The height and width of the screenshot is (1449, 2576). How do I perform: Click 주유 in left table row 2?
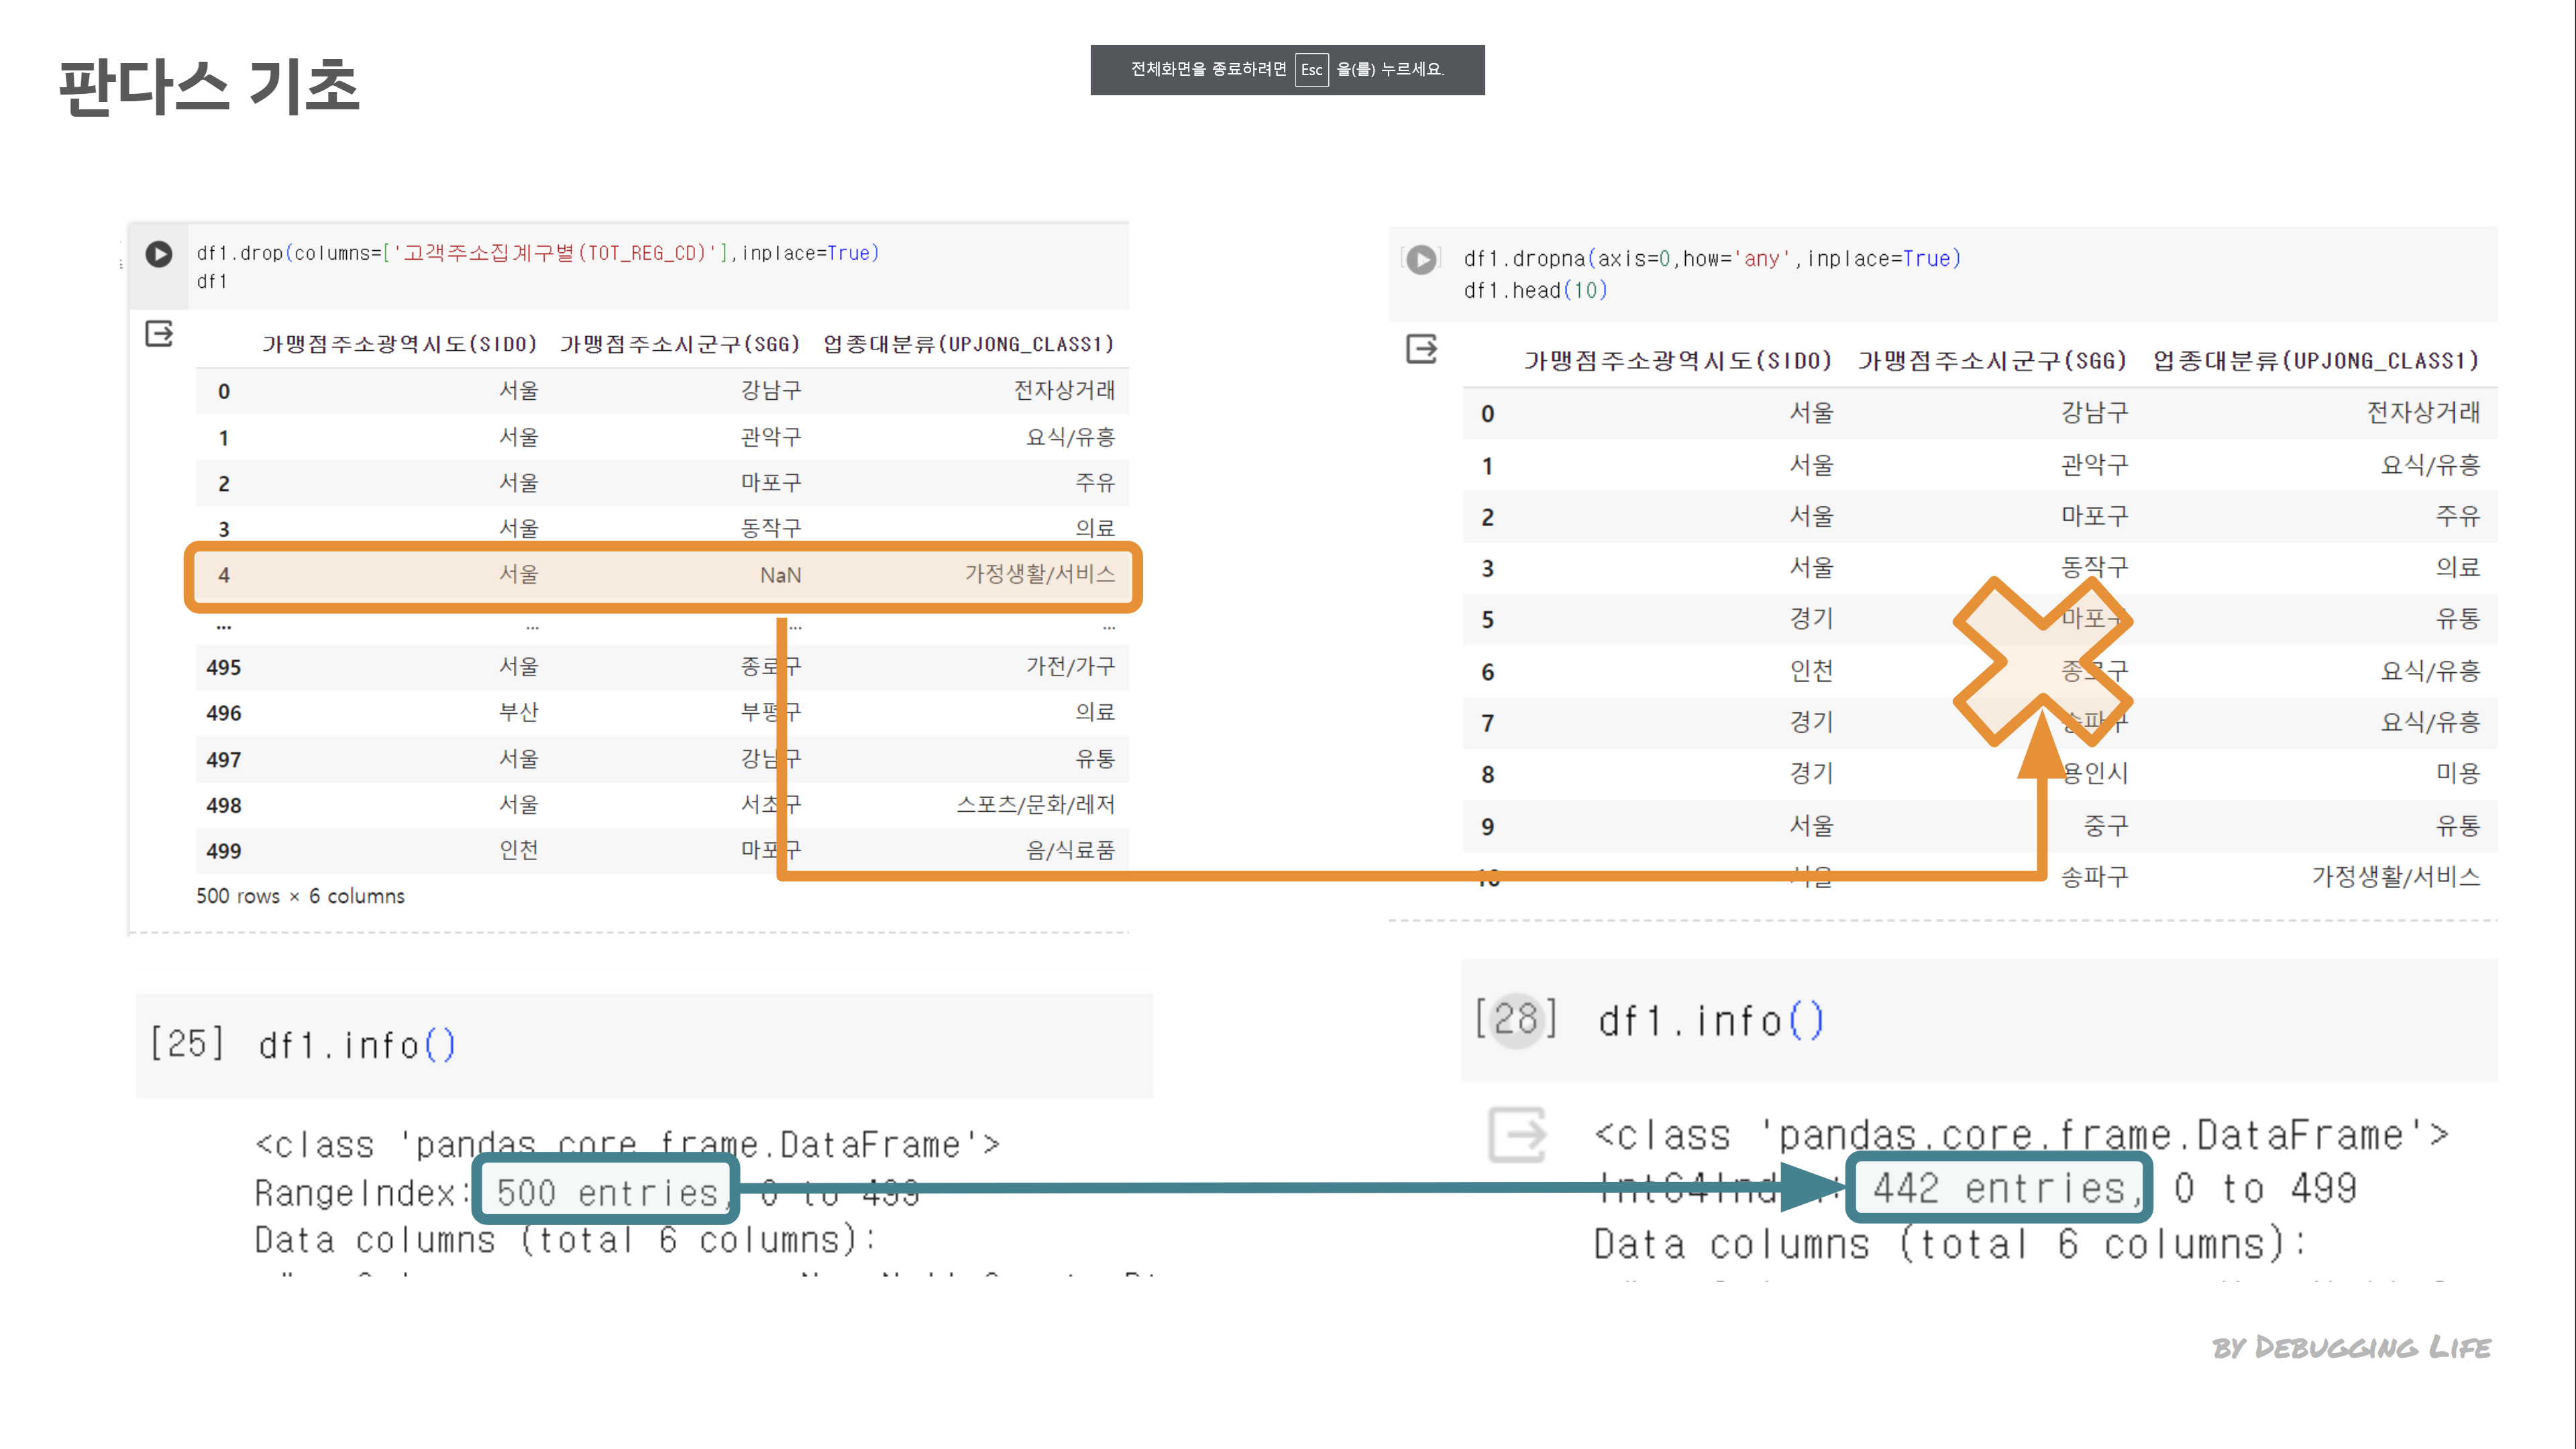(x=1095, y=483)
